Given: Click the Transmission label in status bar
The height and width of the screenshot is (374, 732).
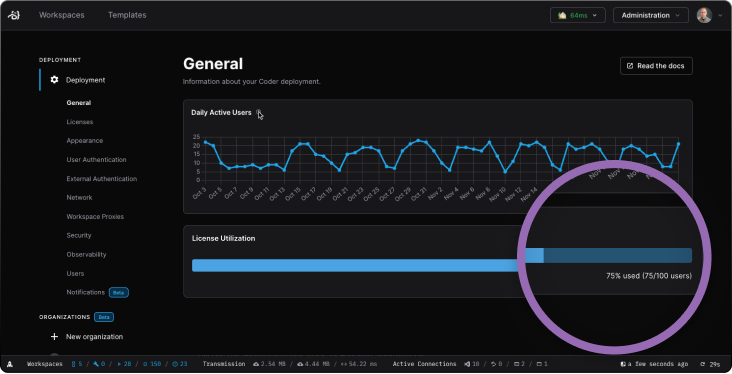Looking at the screenshot, I should point(224,364).
